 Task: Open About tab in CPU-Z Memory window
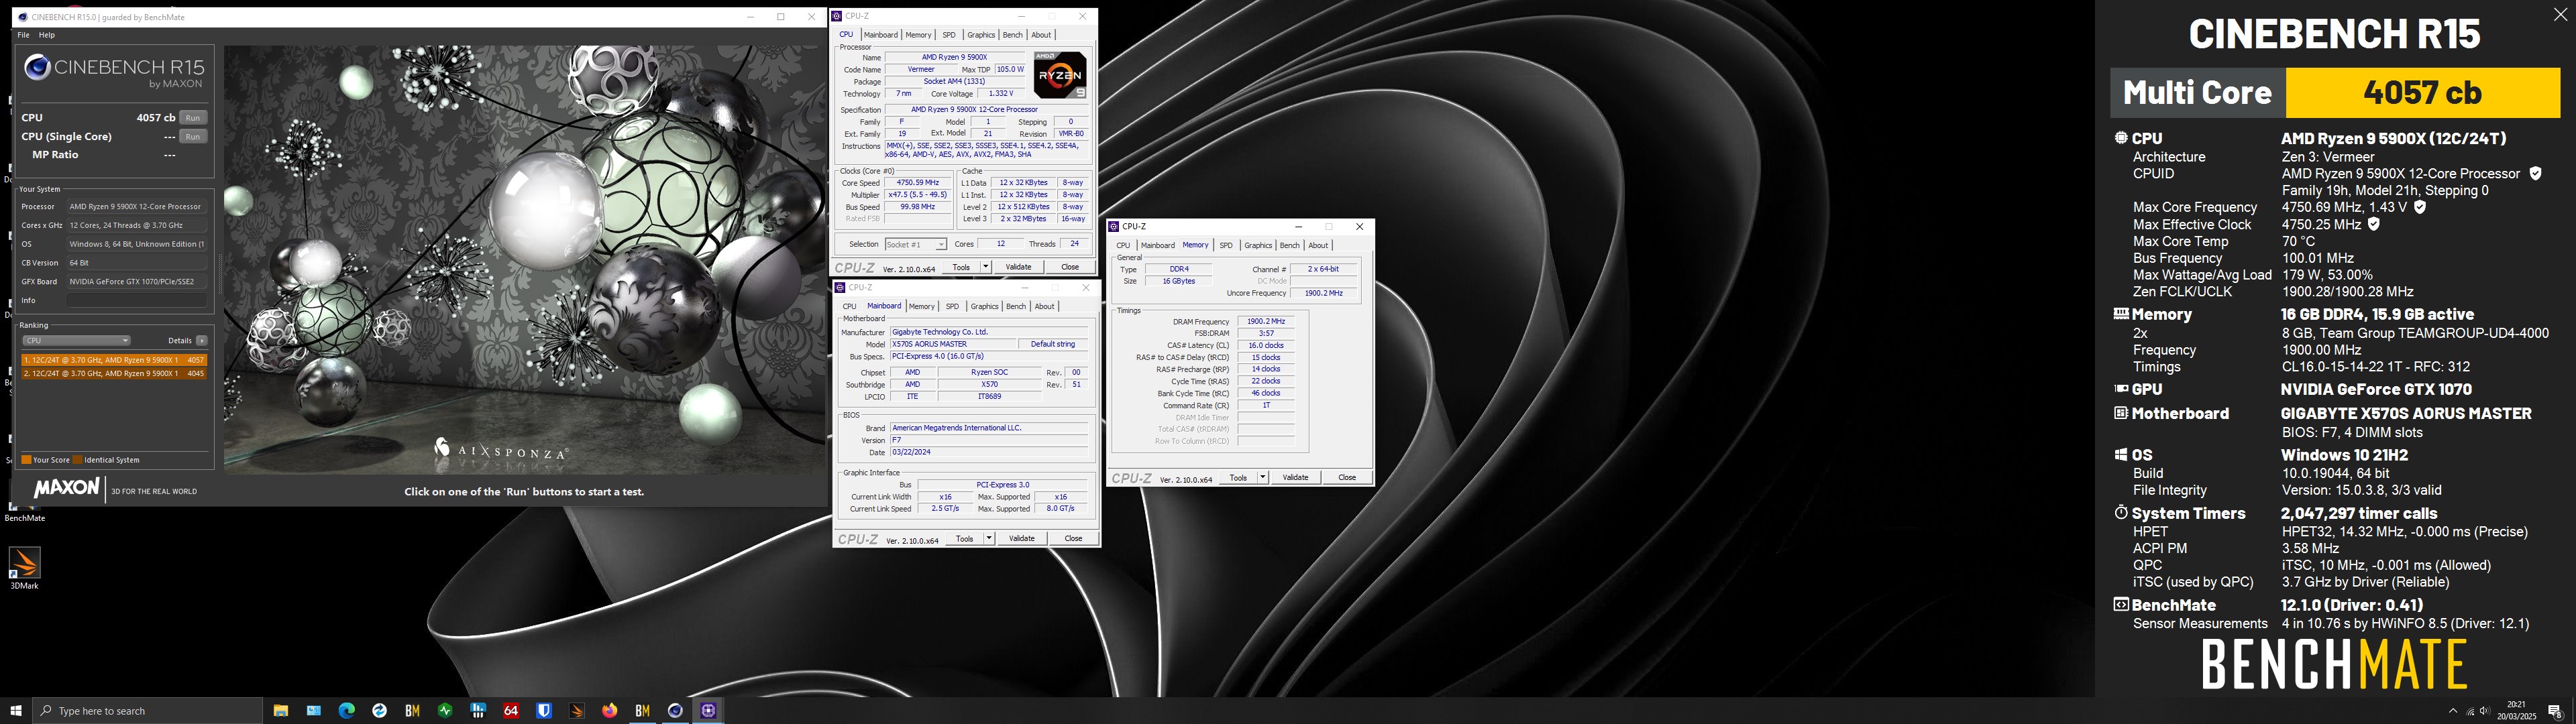point(1318,245)
